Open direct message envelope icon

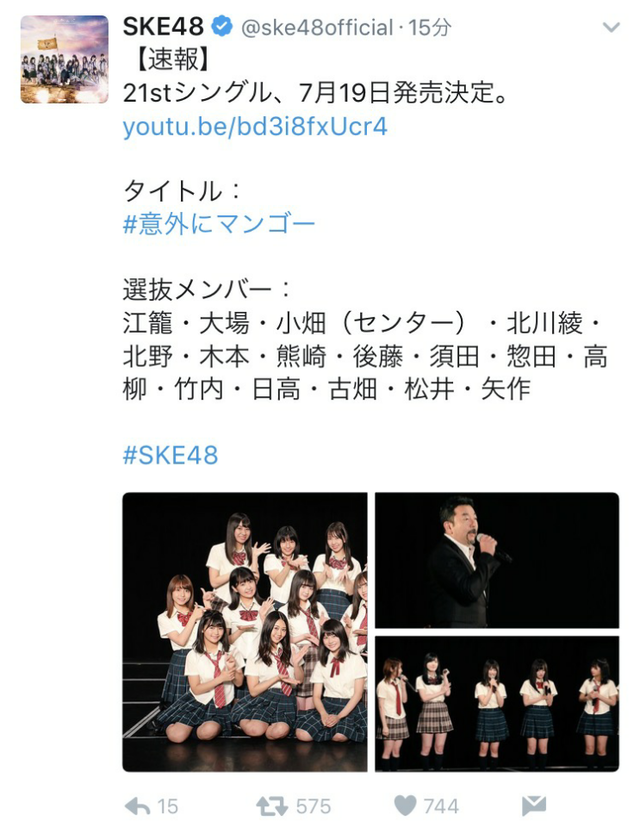click(x=533, y=806)
